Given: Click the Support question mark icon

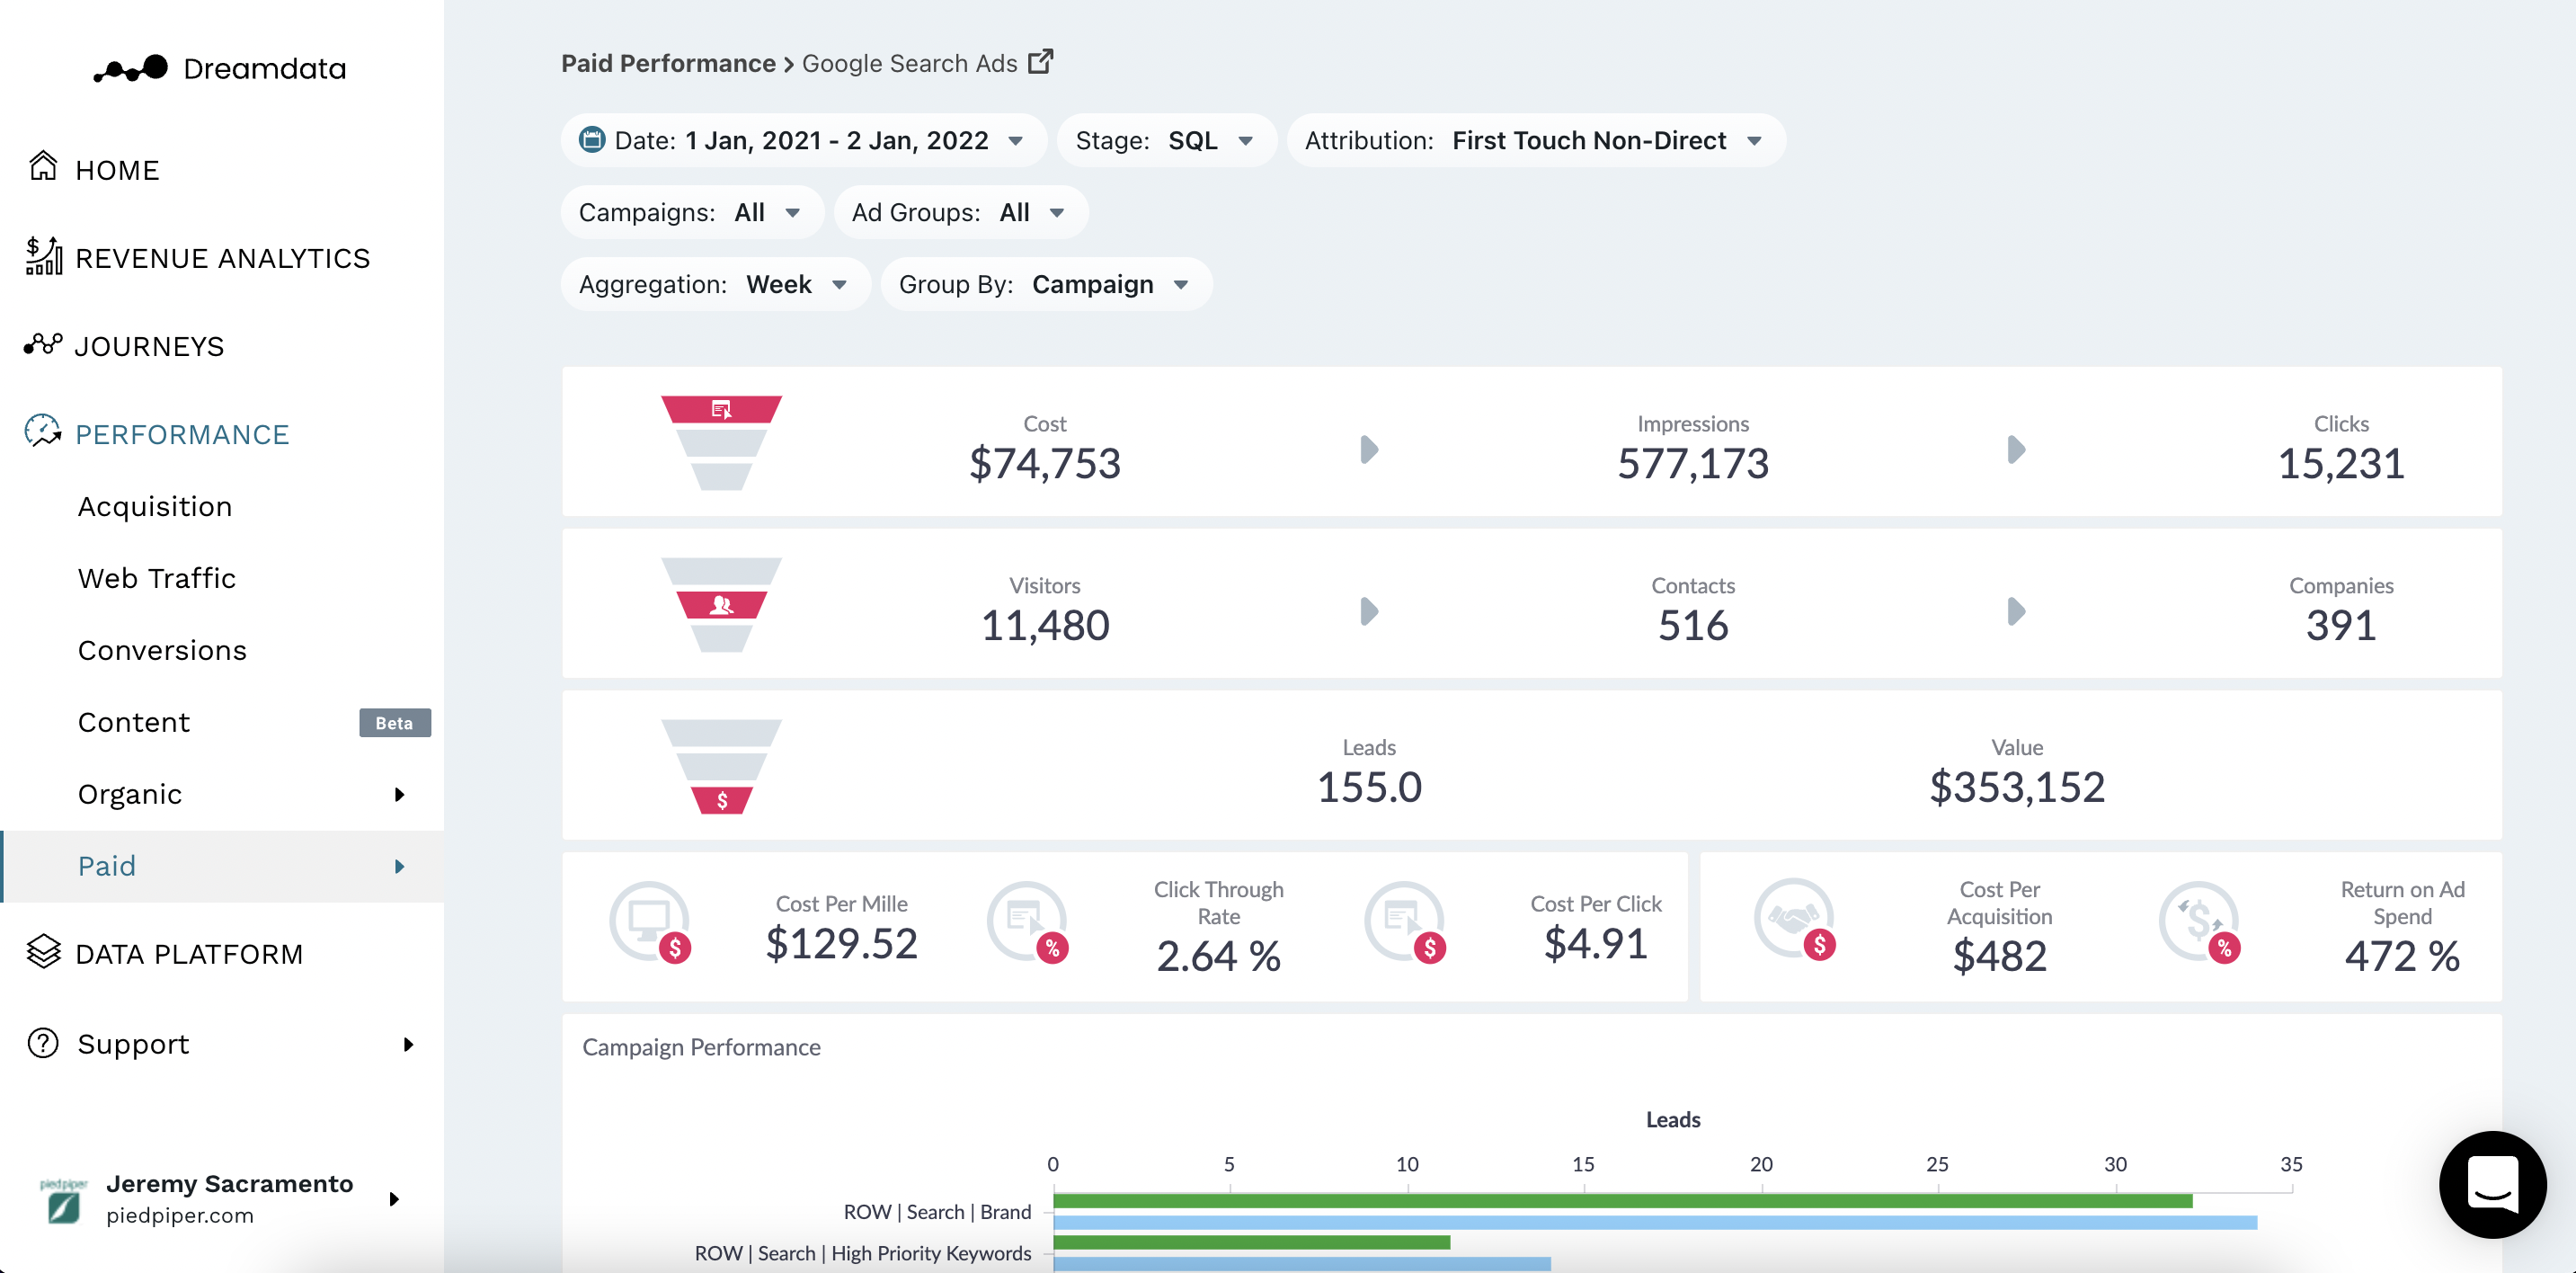Looking at the screenshot, I should (43, 1043).
